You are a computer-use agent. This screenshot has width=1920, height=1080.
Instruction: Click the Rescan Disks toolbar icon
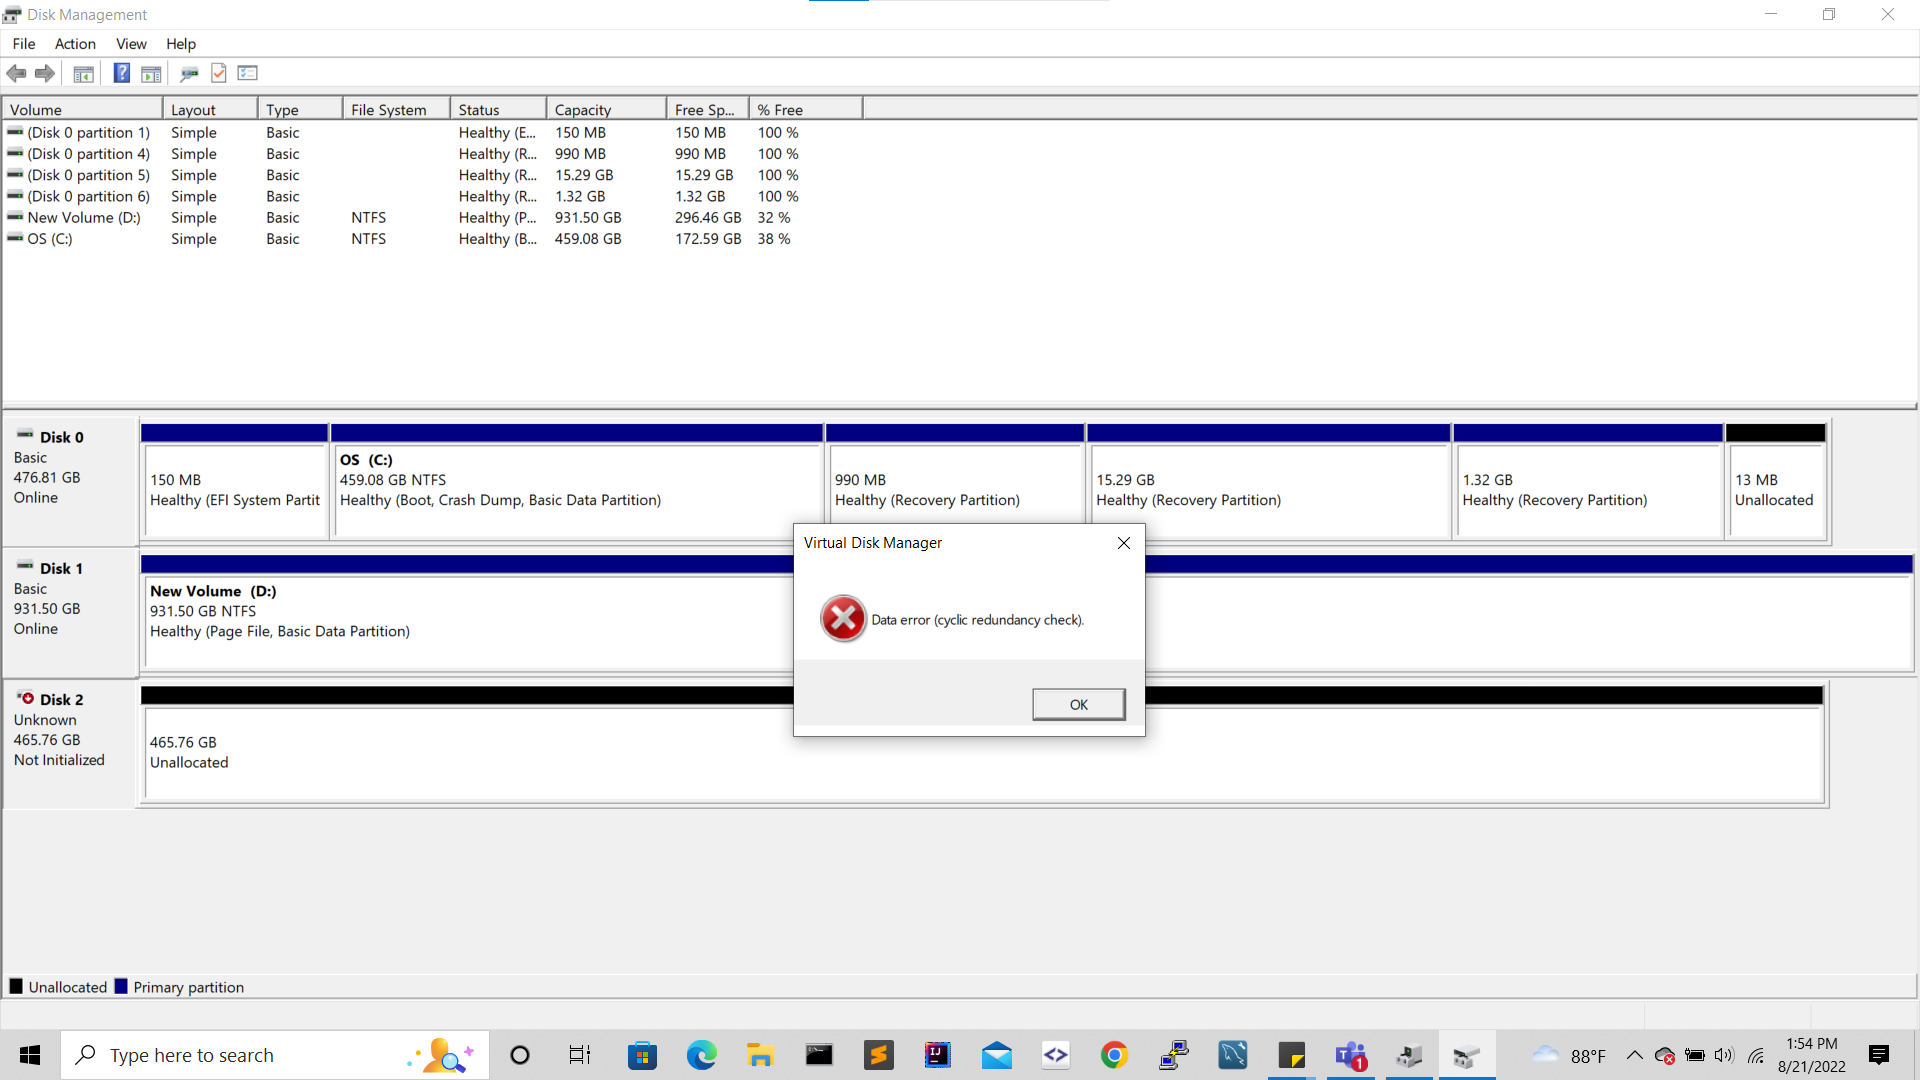tap(189, 73)
